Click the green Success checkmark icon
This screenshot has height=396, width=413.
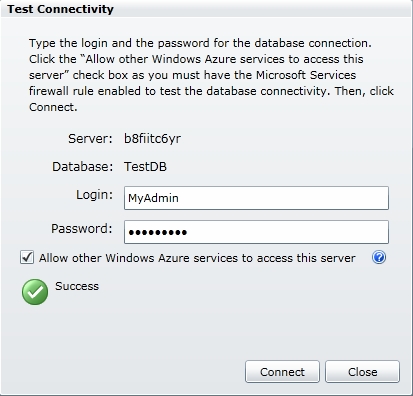pos(35,292)
